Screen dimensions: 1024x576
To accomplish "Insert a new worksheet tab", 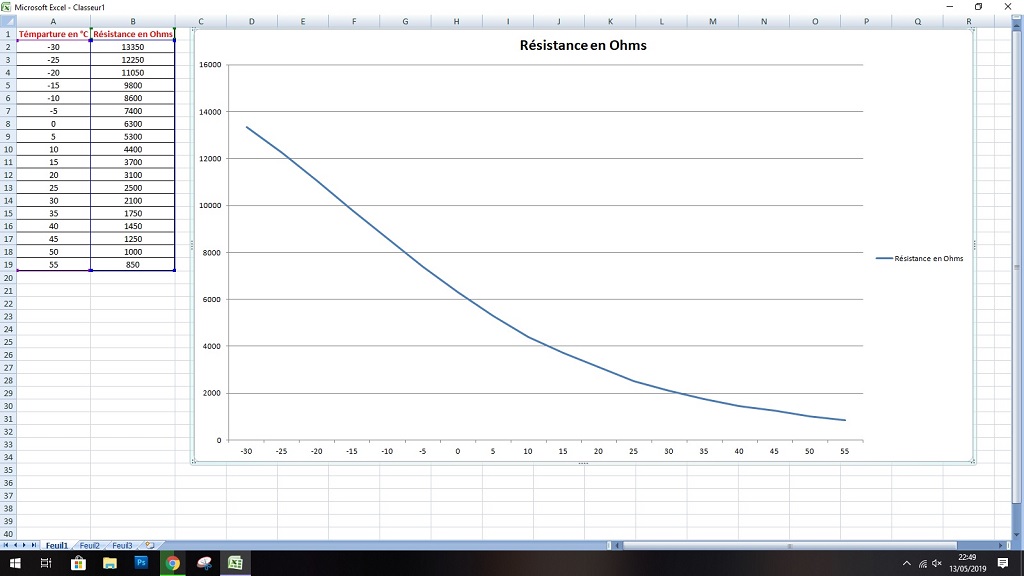I will click(149, 545).
